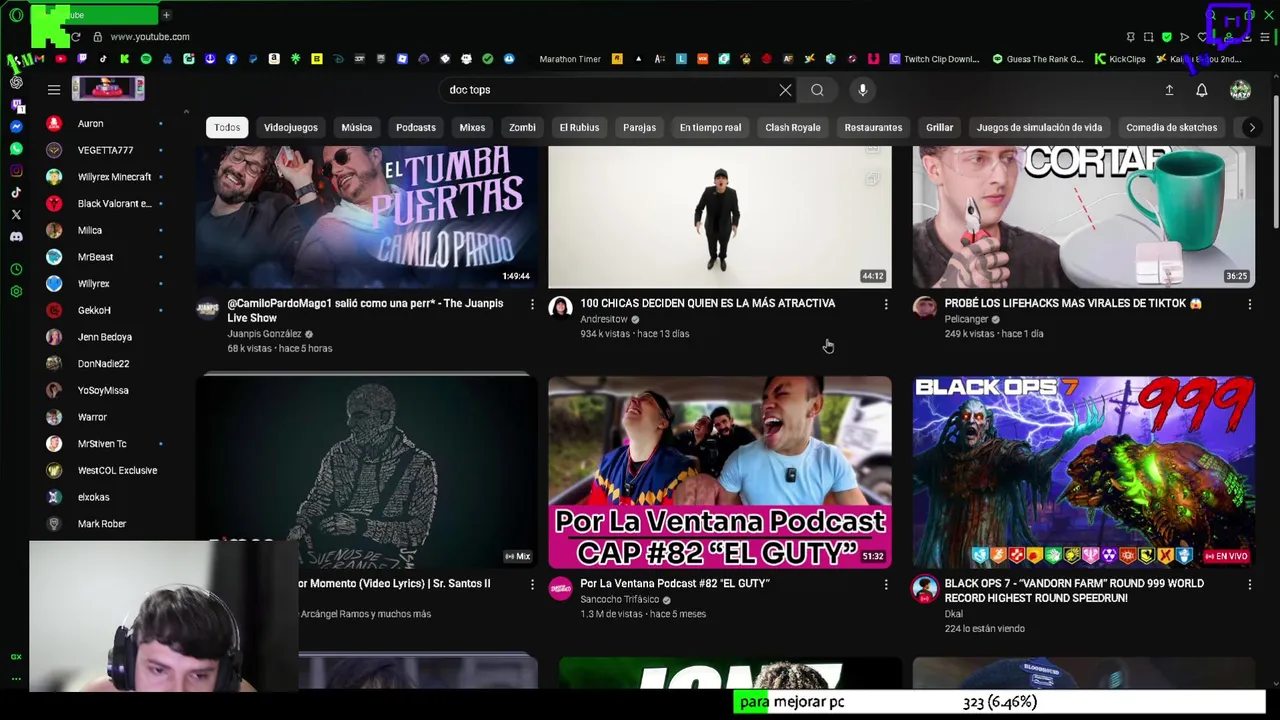This screenshot has width=1280, height=720.
Task: Open options for CamiloPardoMago1 video
Action: (x=532, y=304)
